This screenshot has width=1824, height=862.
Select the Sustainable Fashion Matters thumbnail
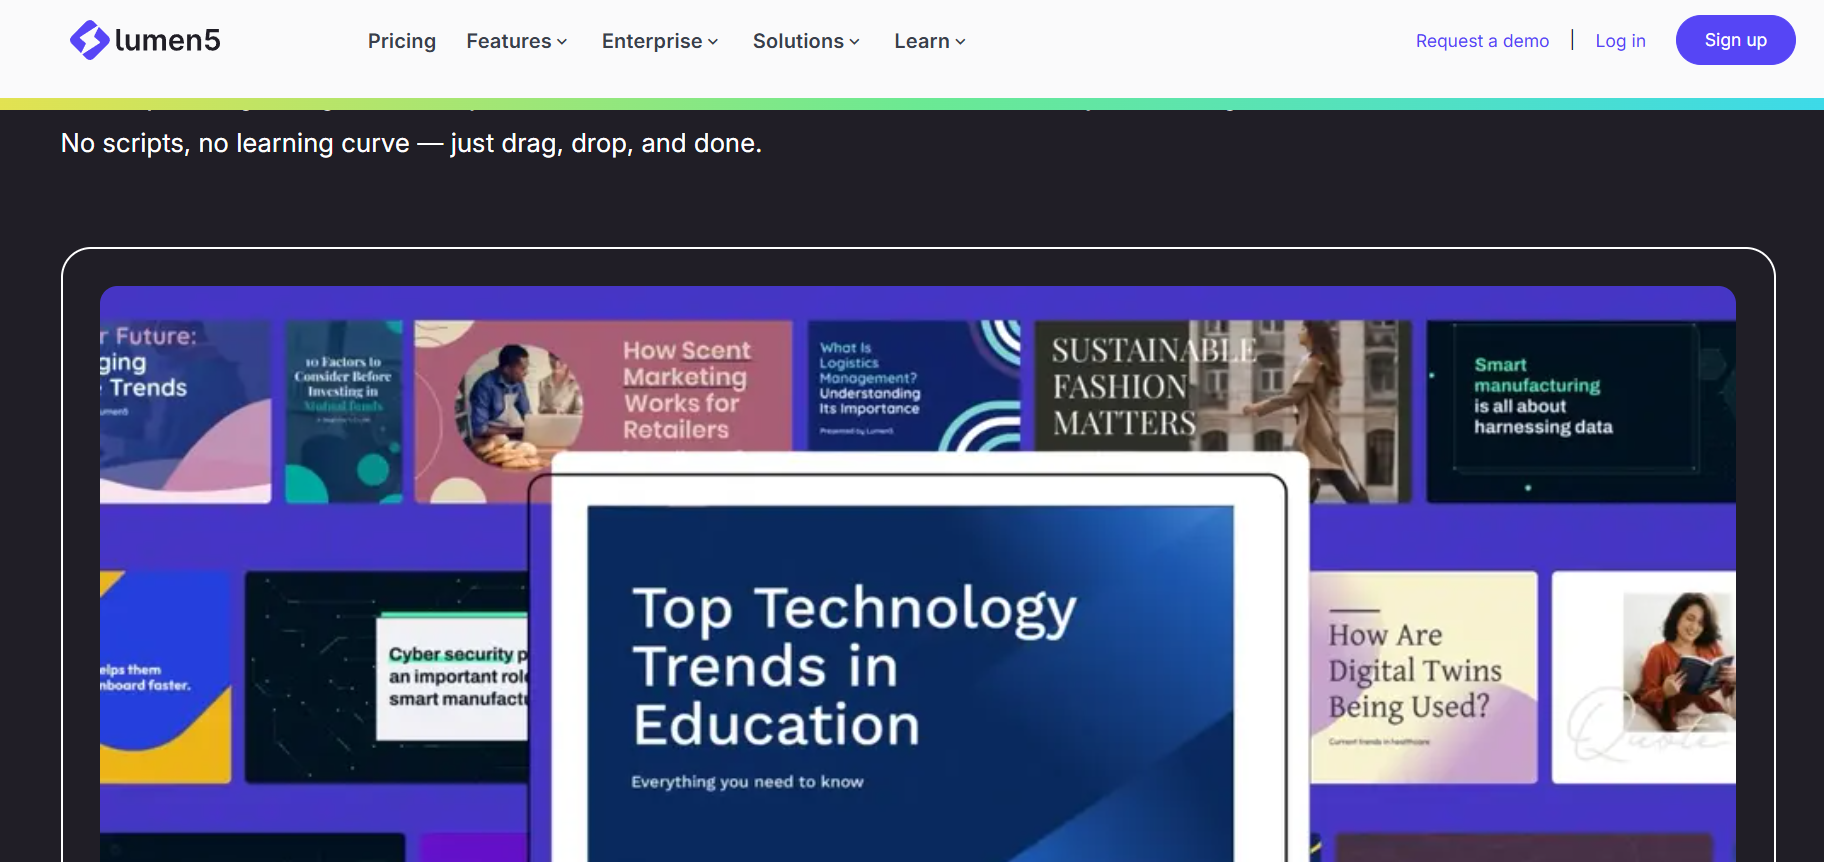(x=1222, y=387)
